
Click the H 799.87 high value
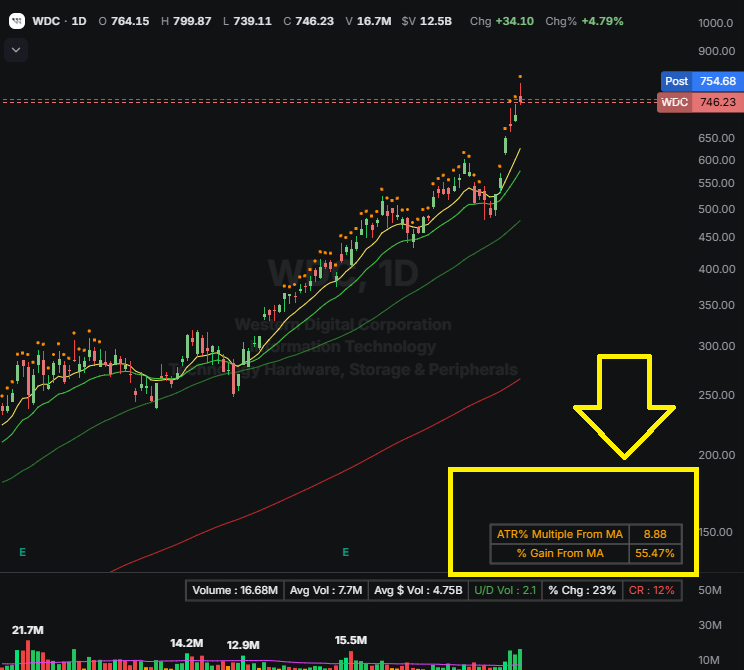pos(186,21)
